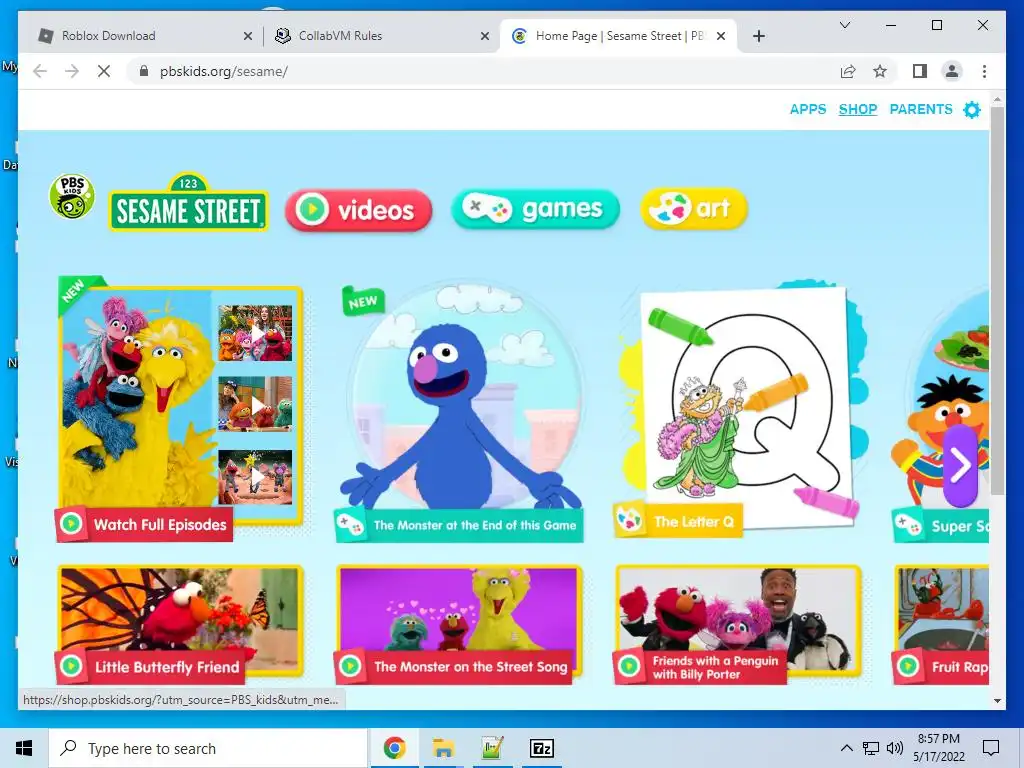This screenshot has height=768, width=1024.
Task: Open the PARENTS link
Action: point(921,109)
